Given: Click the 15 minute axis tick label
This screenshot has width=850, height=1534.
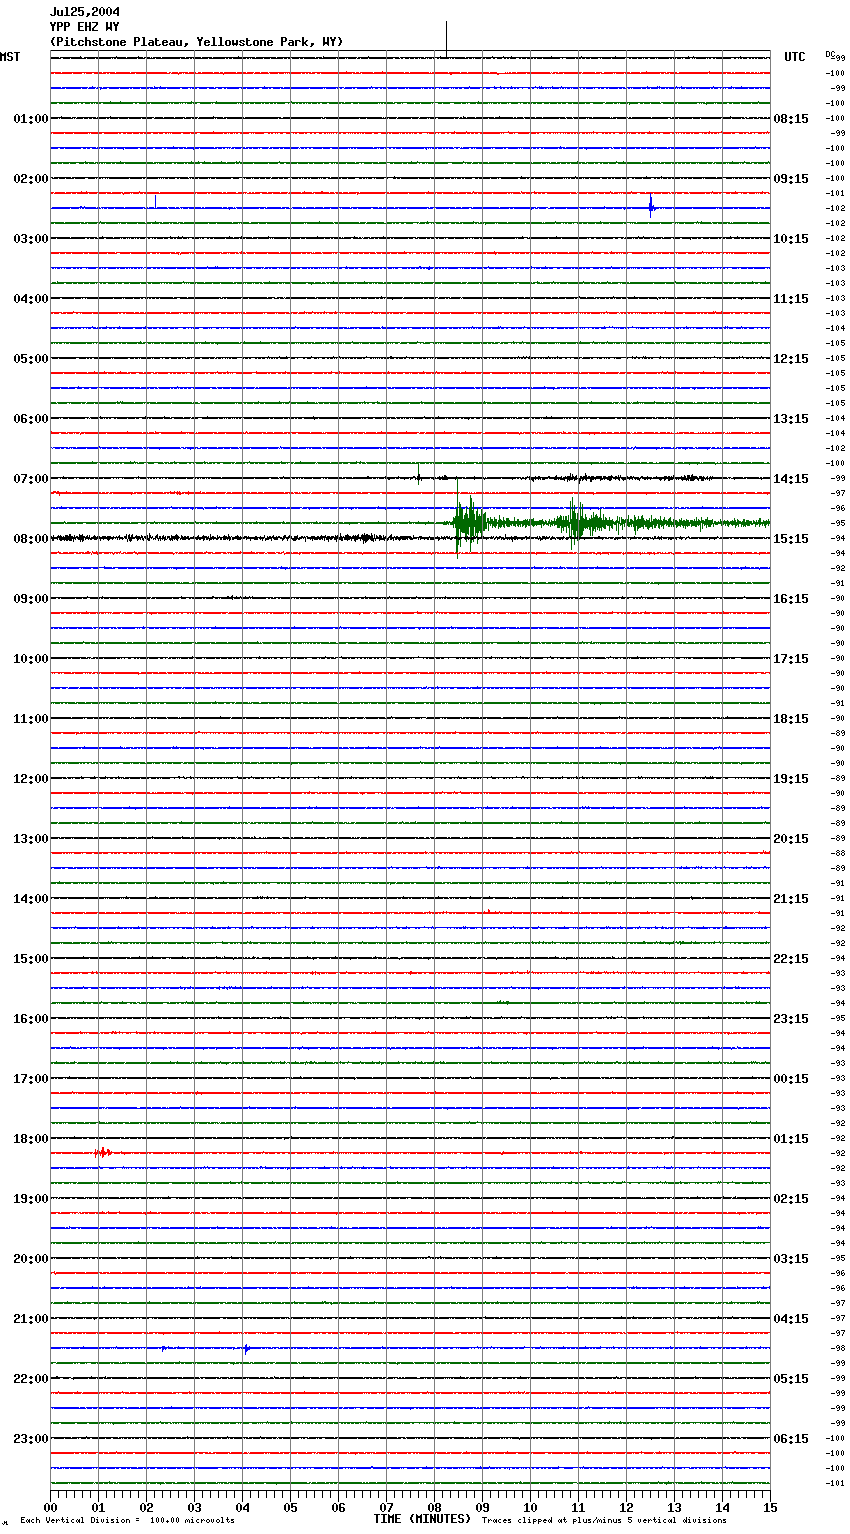Looking at the screenshot, I should tap(770, 1507).
